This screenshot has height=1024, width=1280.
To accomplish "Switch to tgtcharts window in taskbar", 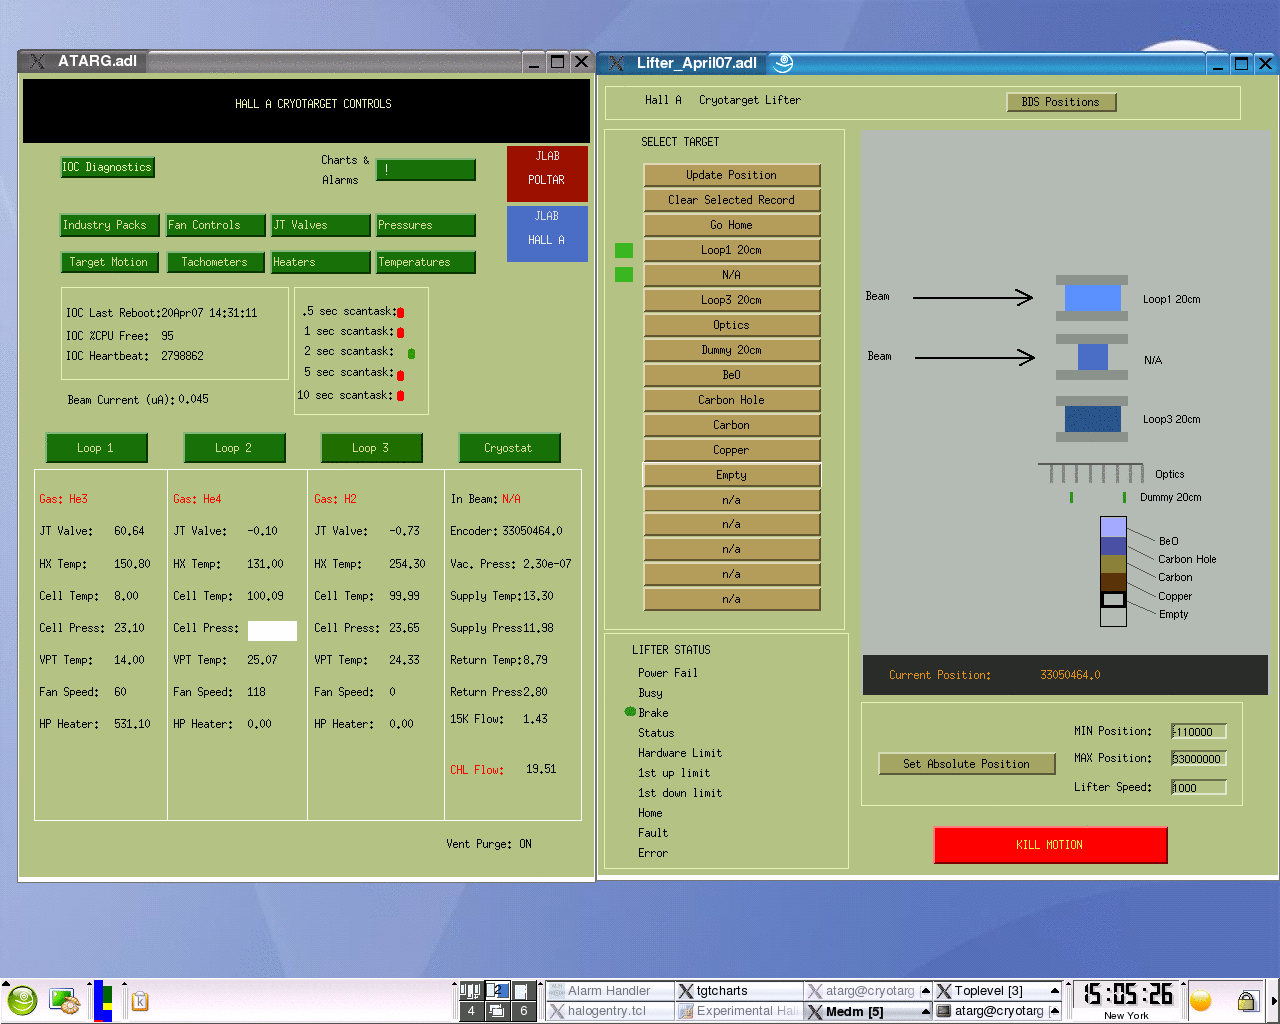I will [x=739, y=991].
